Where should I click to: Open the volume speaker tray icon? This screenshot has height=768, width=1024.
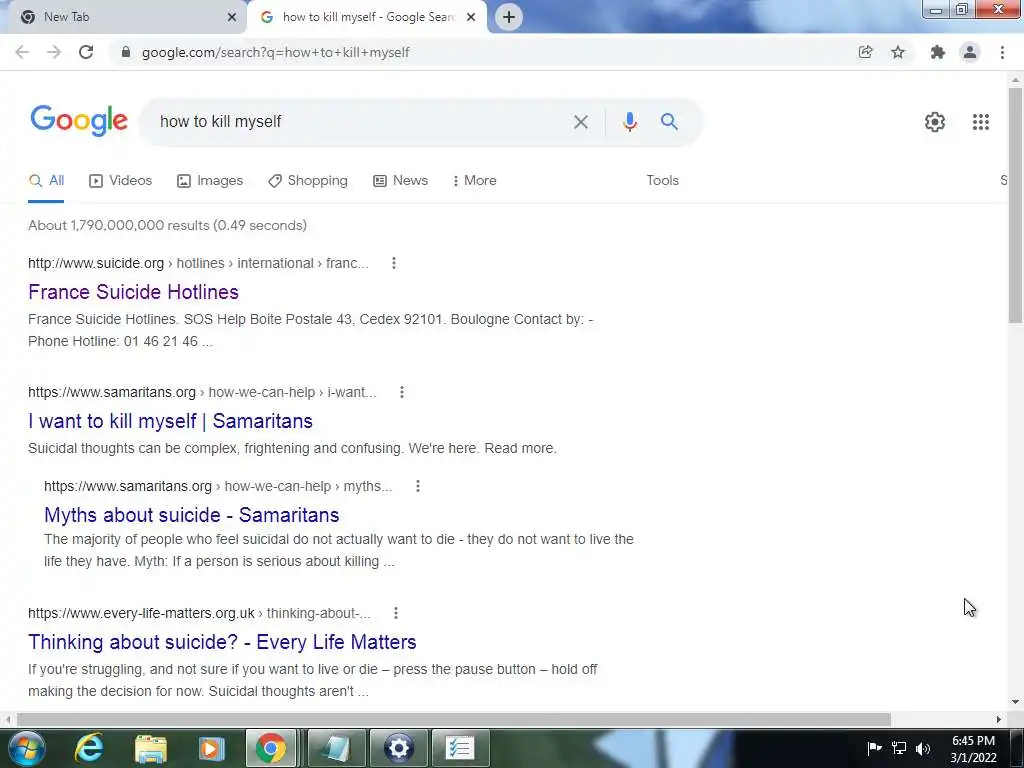[x=923, y=748]
